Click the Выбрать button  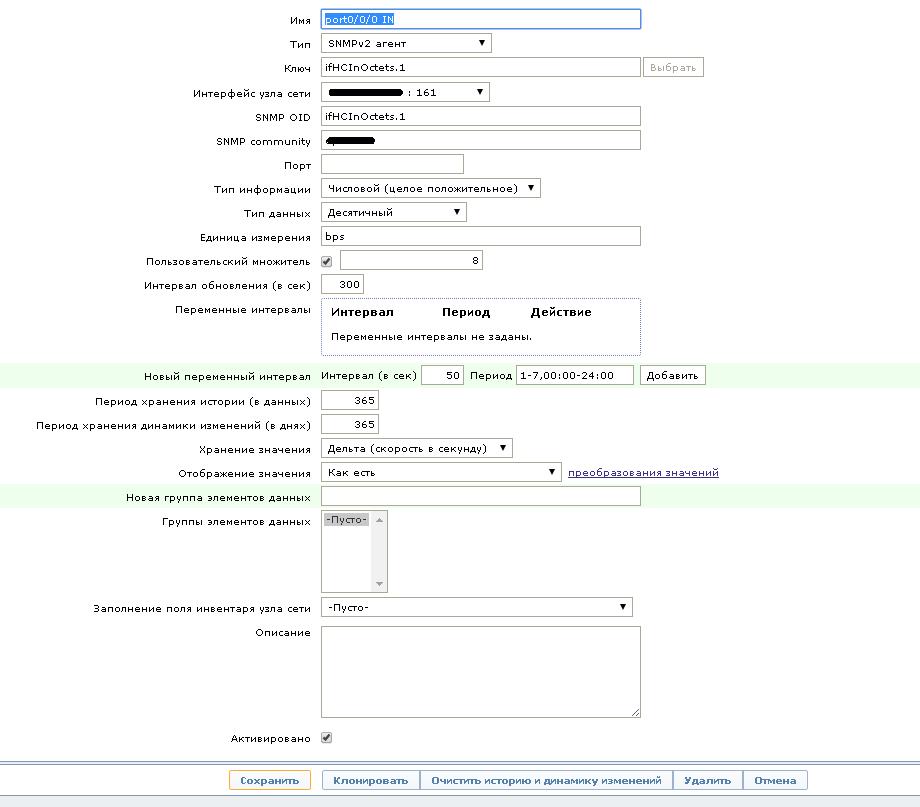click(x=673, y=67)
